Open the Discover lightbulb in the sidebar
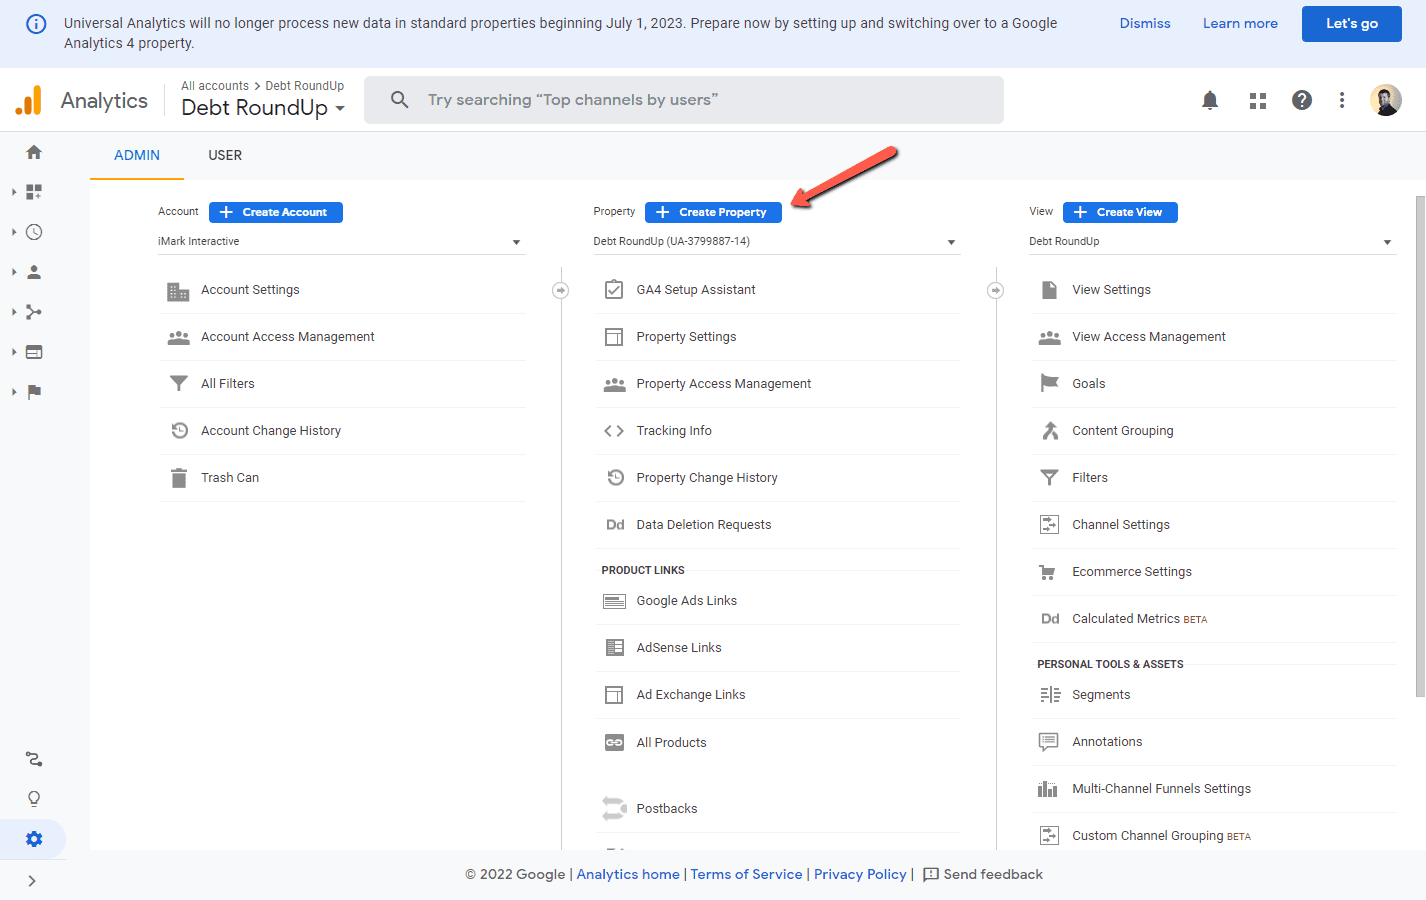This screenshot has width=1426, height=900. 33,798
